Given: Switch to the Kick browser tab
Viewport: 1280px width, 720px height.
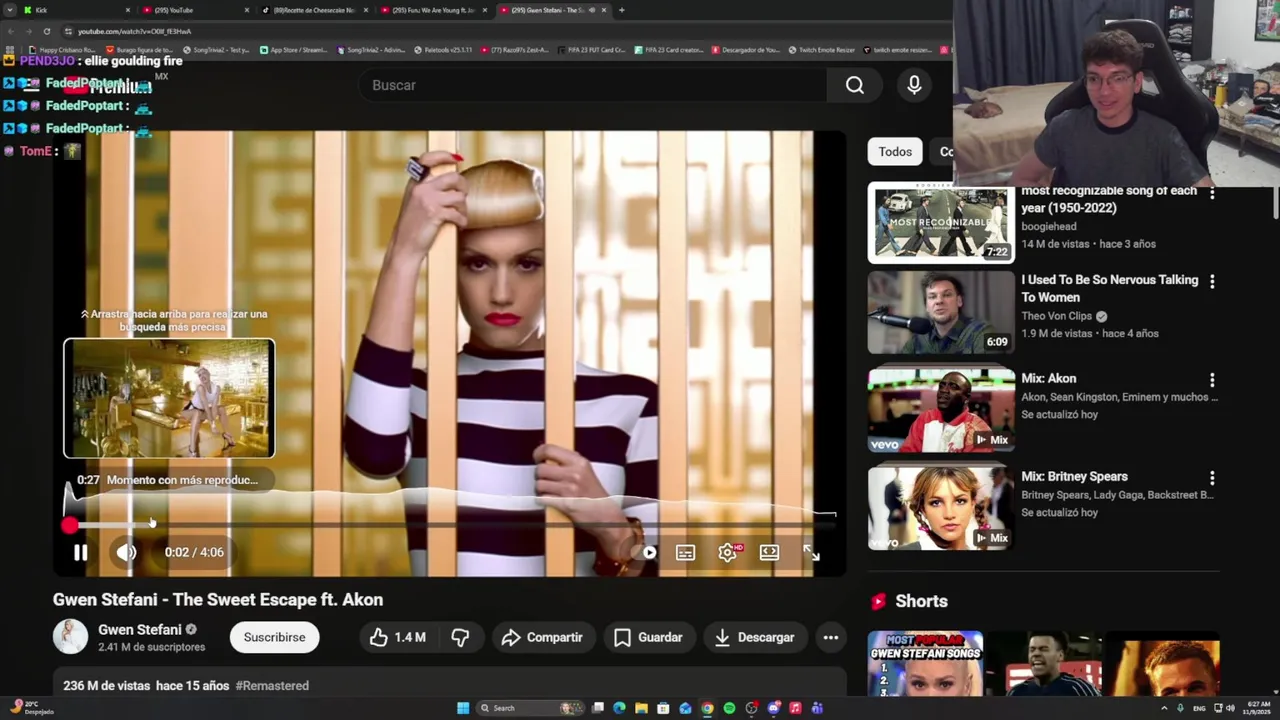Looking at the screenshot, I should [x=78, y=10].
